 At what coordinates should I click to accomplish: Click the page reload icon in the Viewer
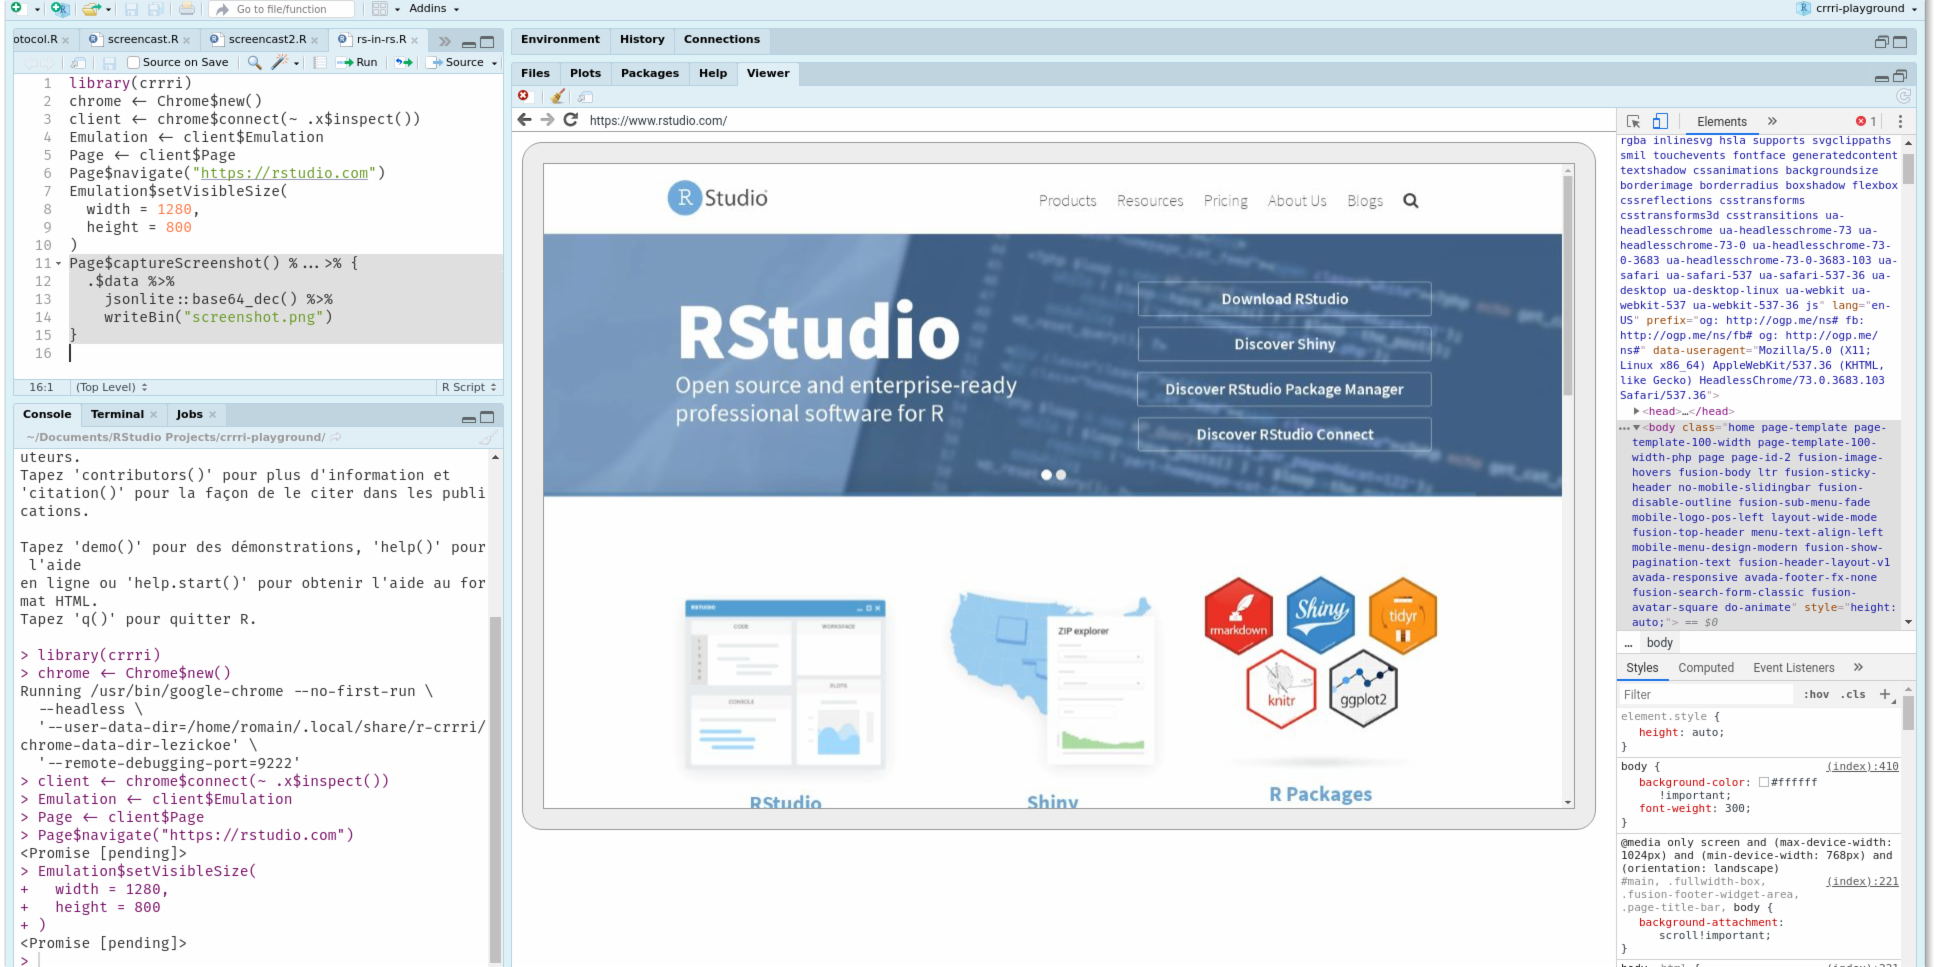point(571,120)
